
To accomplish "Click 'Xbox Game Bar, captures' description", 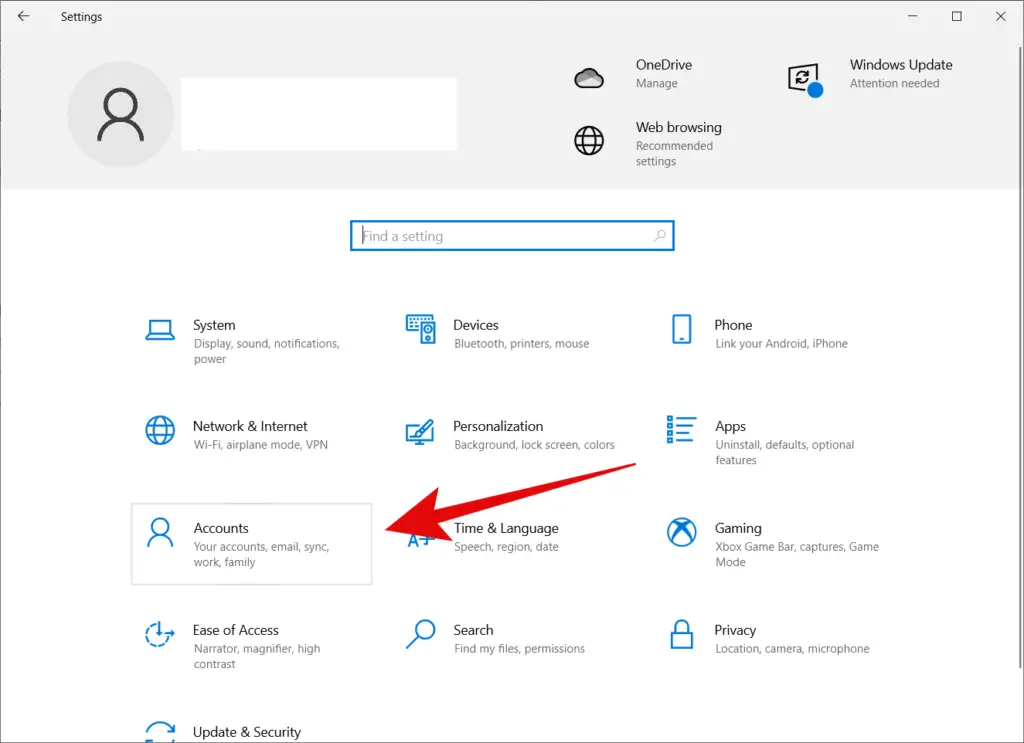I will point(797,554).
